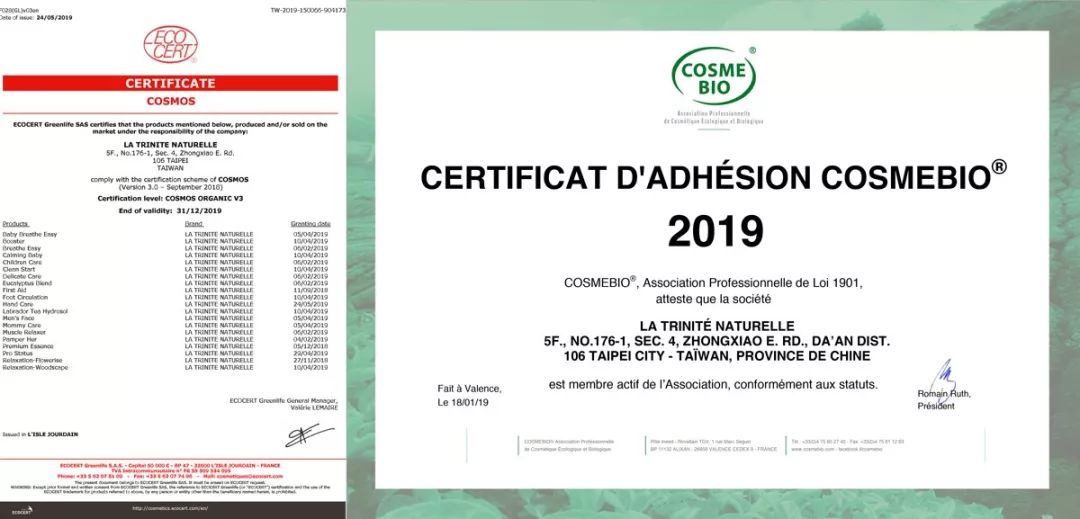
Task: Select the Children Care product row
Action: (x=166, y=262)
